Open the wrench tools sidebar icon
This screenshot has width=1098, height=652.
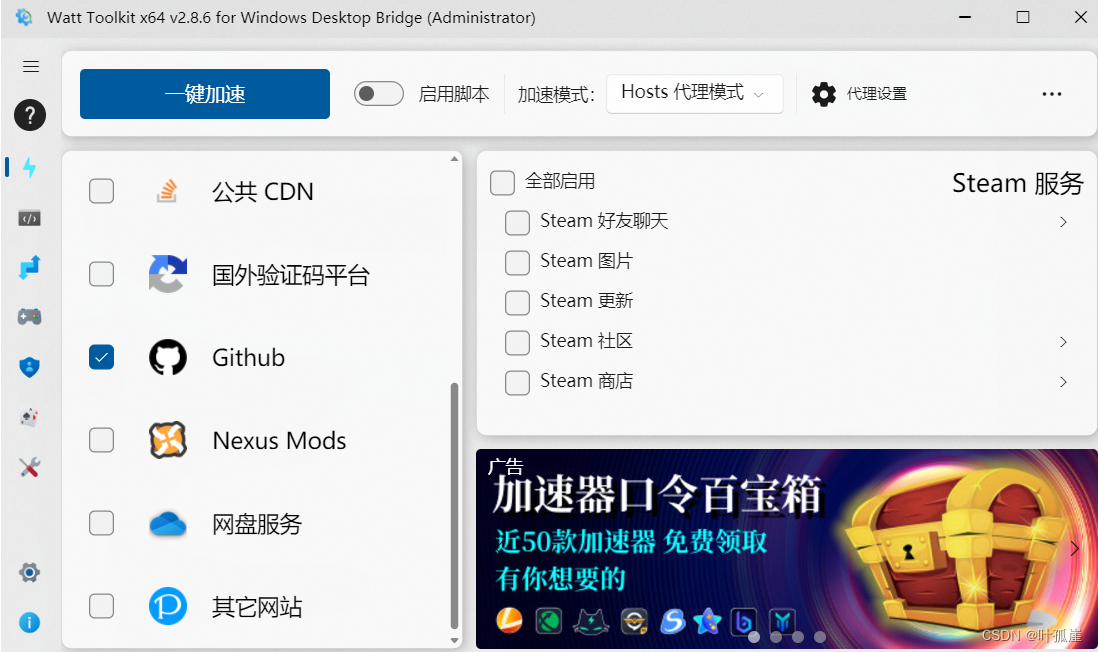29,467
